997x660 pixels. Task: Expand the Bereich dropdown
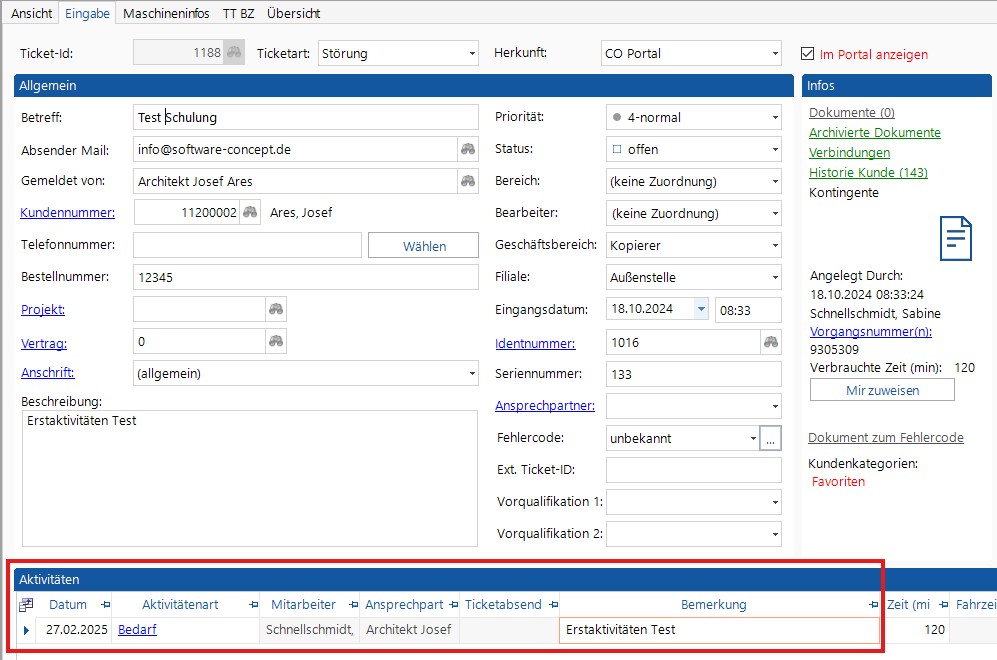point(775,182)
